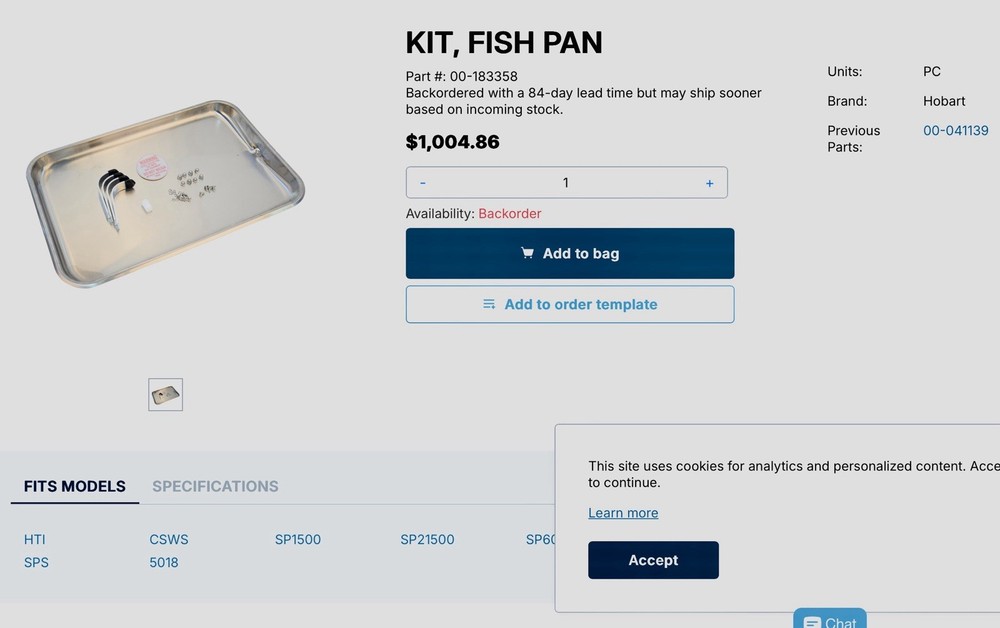
Task: Click the Add to order template button
Action: coord(569,304)
